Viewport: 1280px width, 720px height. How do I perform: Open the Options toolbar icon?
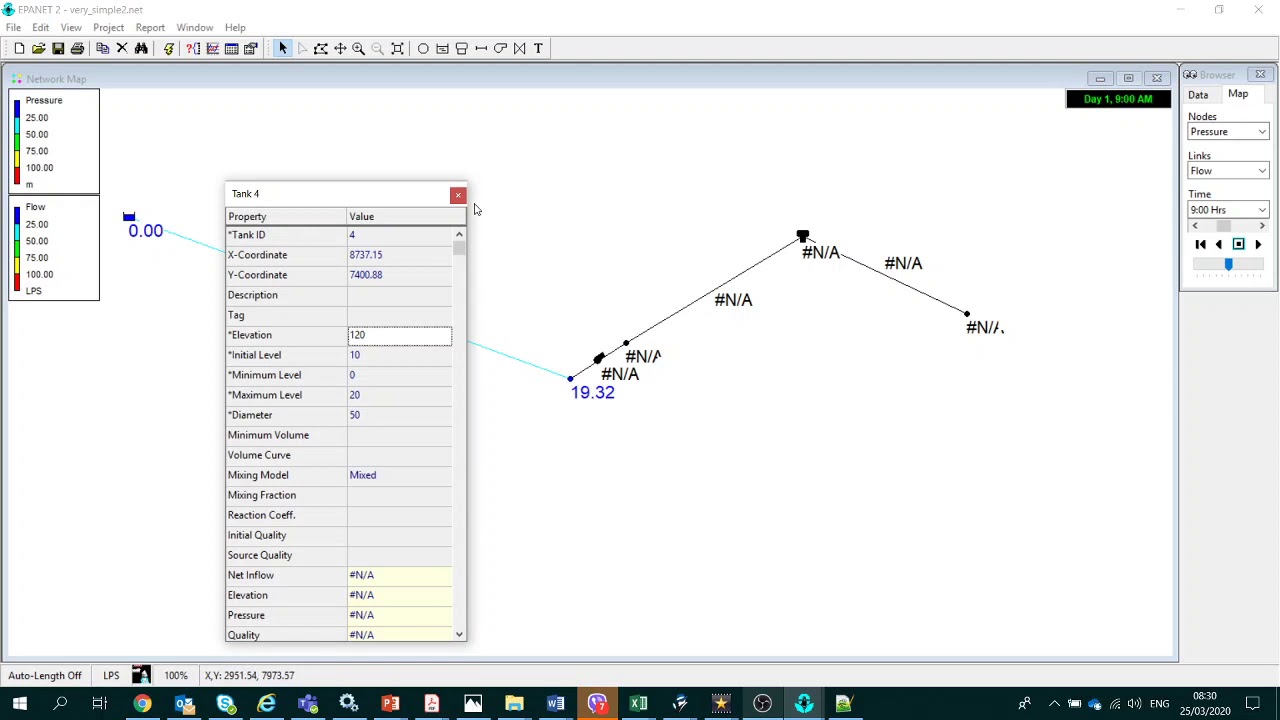pyautogui.click(x=251, y=48)
